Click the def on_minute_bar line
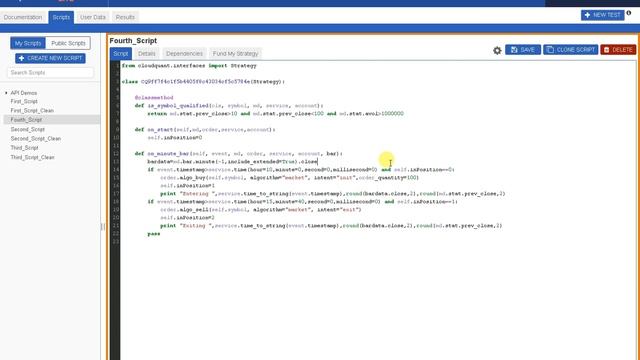The height and width of the screenshot is (360, 640). coord(239,154)
